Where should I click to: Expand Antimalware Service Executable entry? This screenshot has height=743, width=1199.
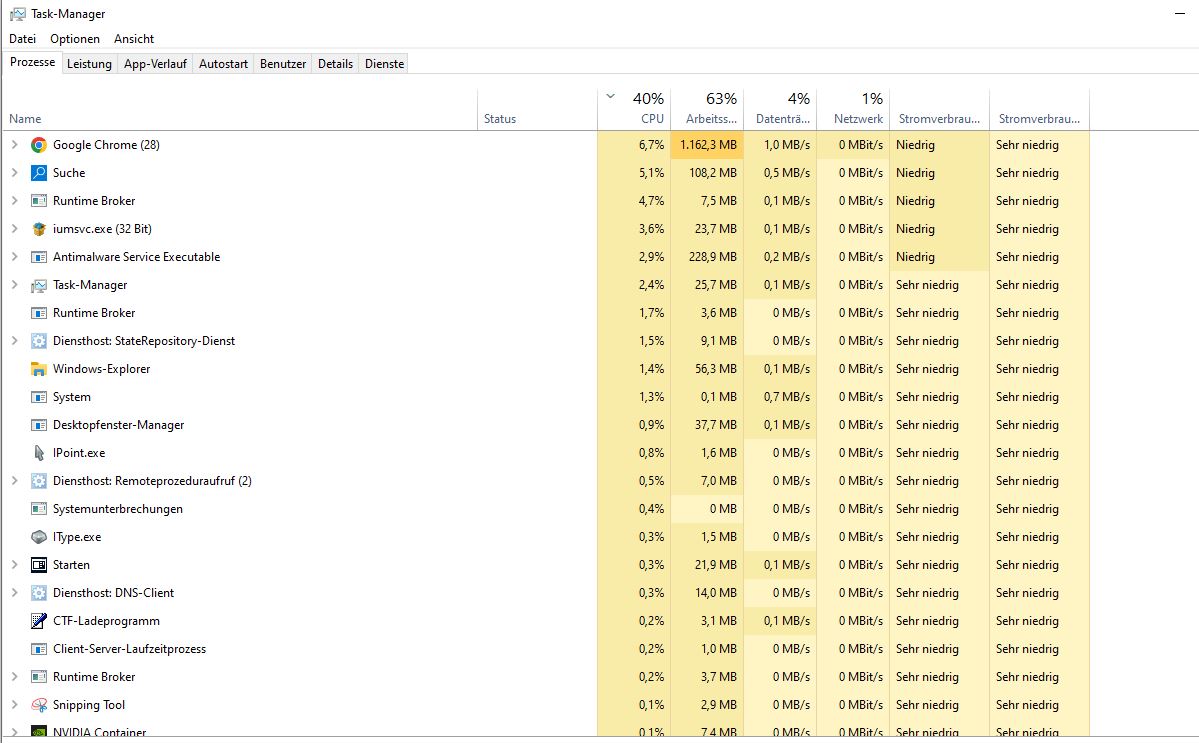14,257
